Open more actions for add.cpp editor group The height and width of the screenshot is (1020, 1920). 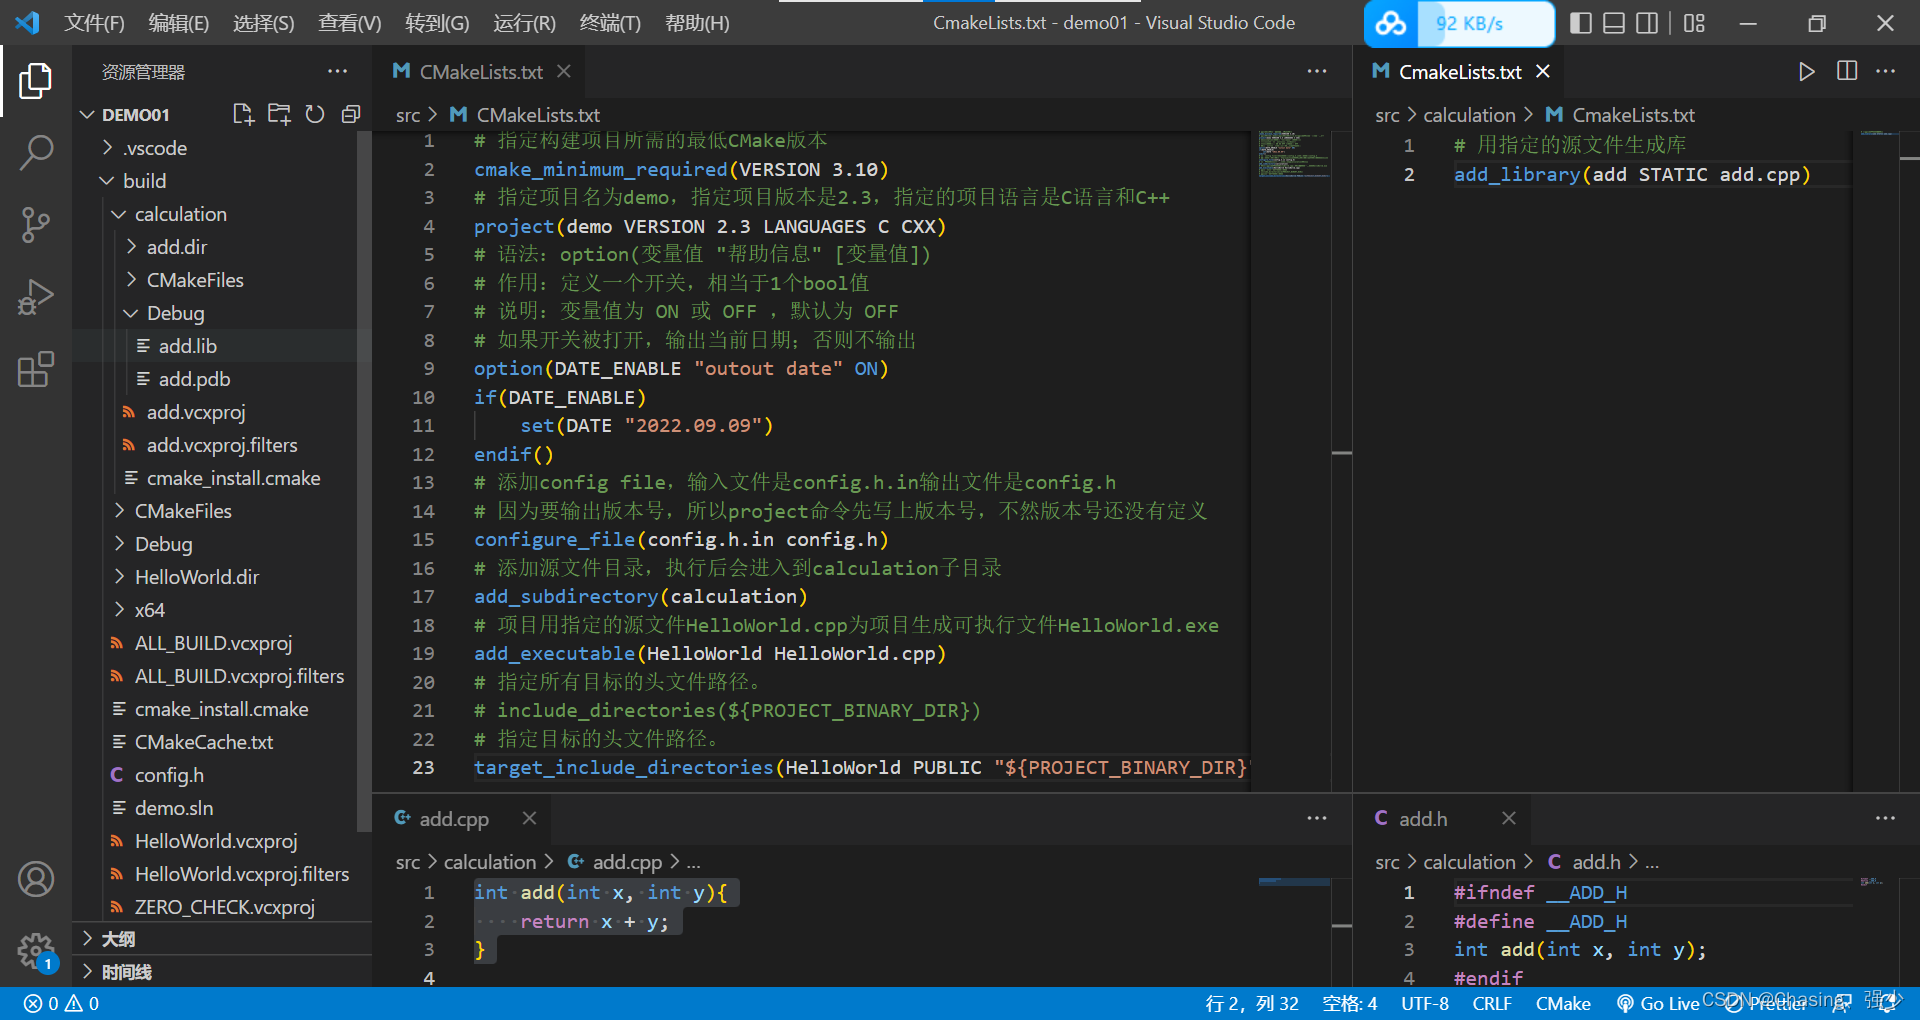[x=1317, y=818]
